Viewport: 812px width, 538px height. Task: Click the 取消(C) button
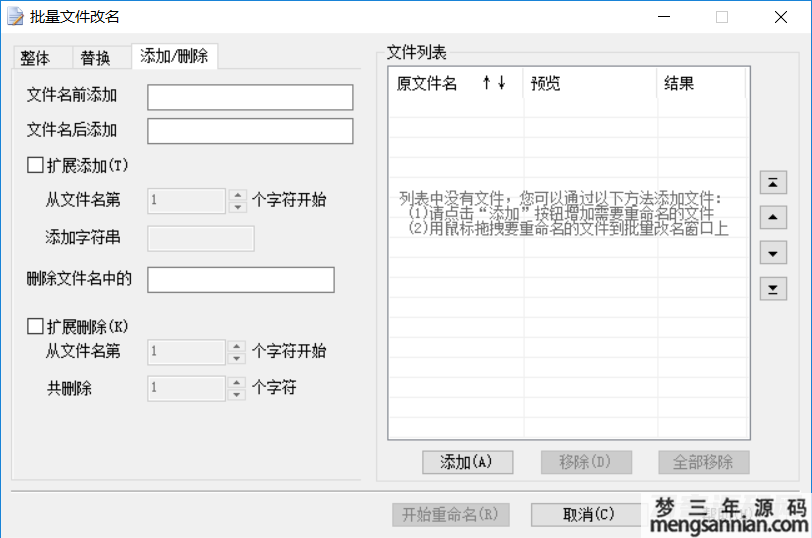pyautogui.click(x=588, y=515)
